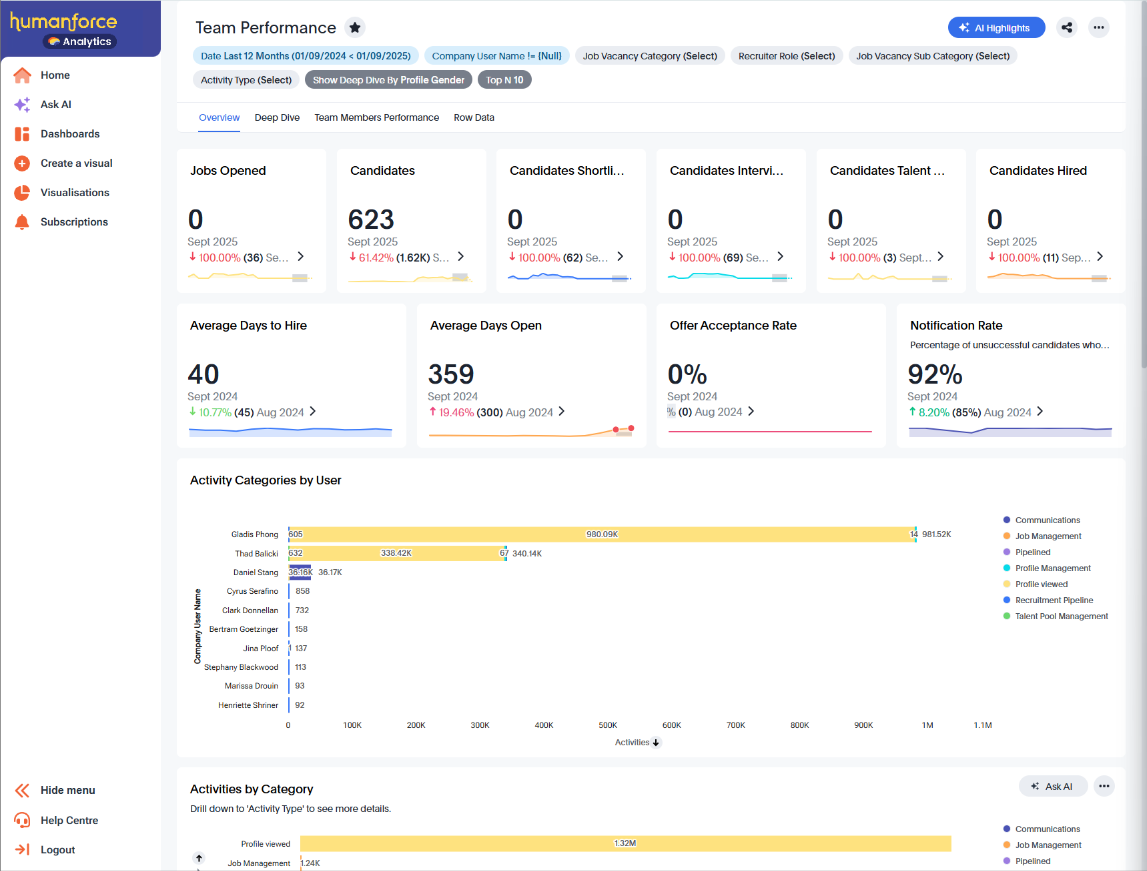1147x871 pixels.
Task: Click the AI Highlights button
Action: 996,28
